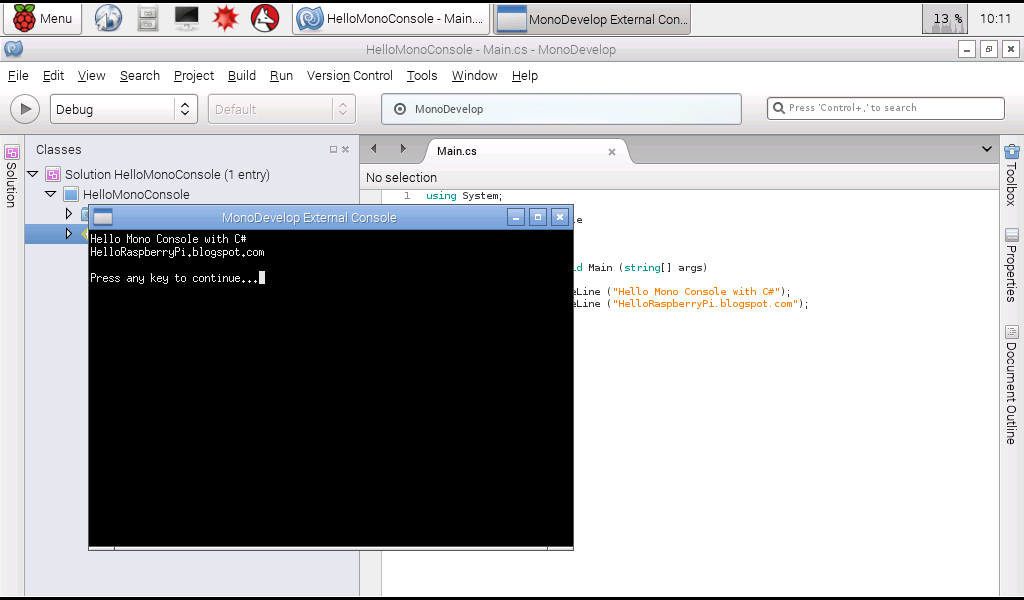Click the "Hello Mono Console with C#" string in code
Viewport: 1024px width, 600px height.
tap(696, 292)
